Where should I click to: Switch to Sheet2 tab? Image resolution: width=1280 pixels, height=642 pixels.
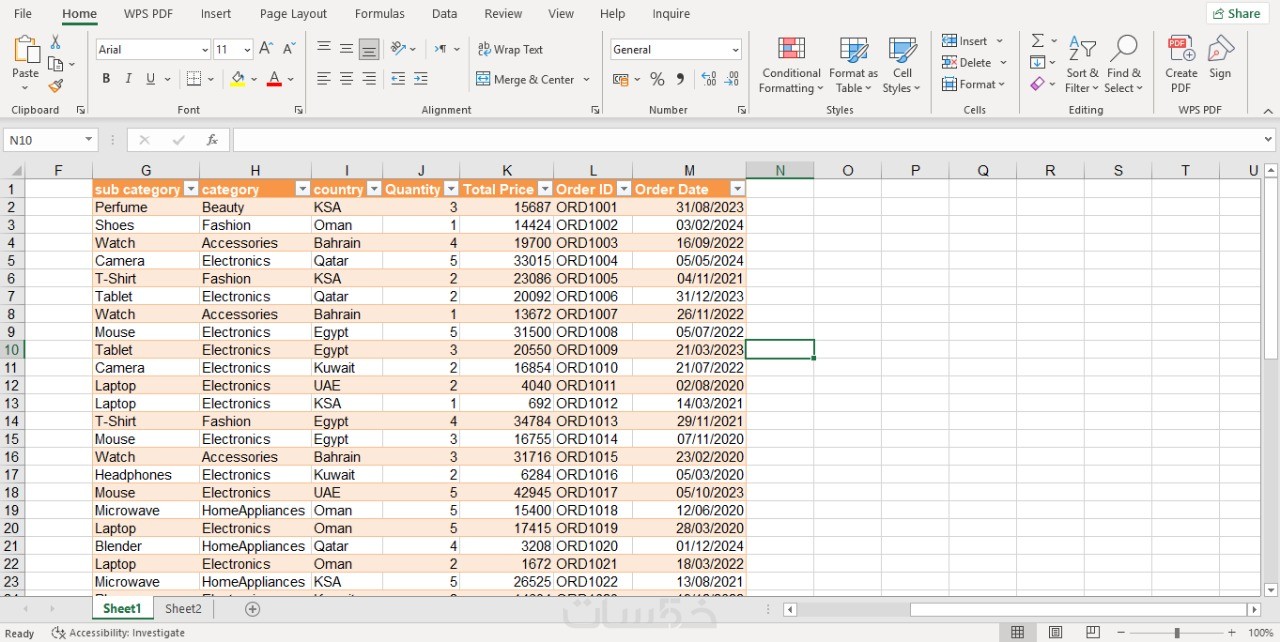point(183,609)
